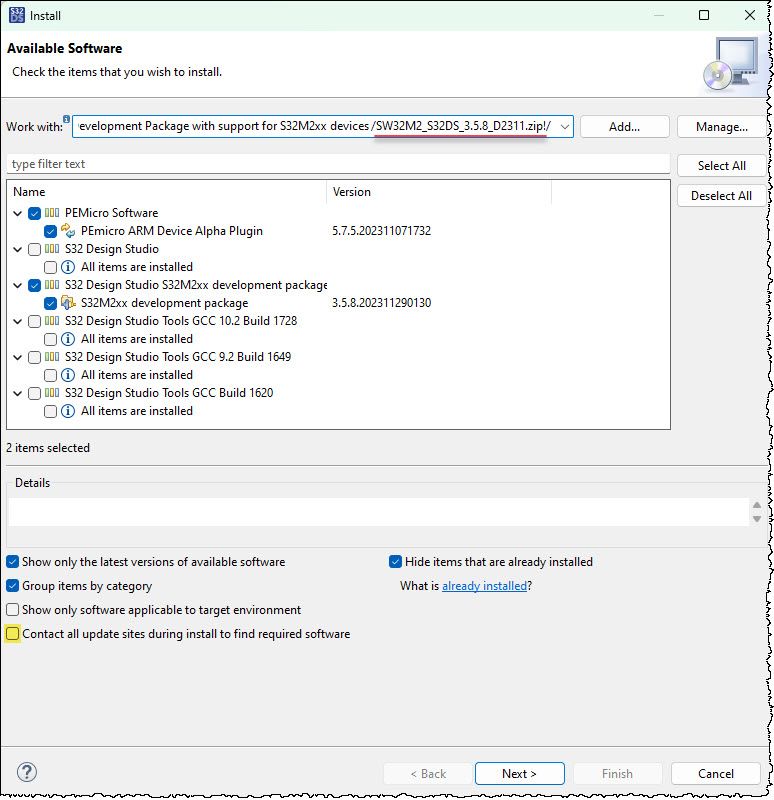Open the already installed link
774x800 pixels.
[x=484, y=586]
